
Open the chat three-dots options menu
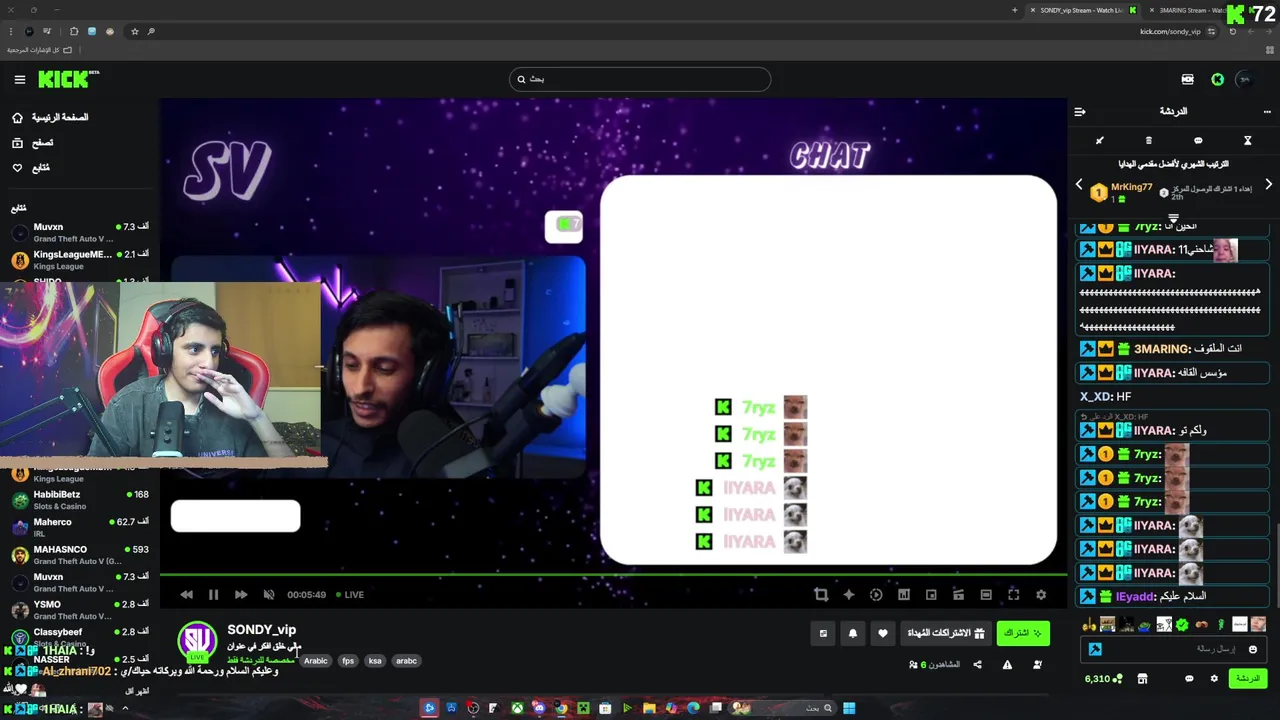(1267, 111)
